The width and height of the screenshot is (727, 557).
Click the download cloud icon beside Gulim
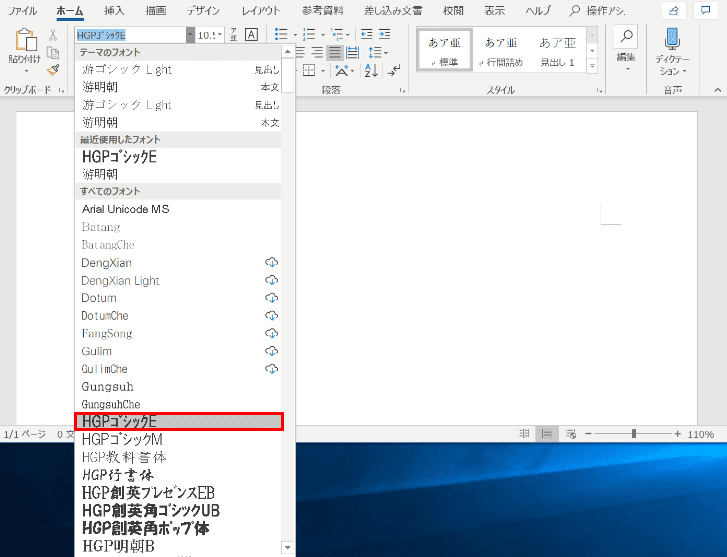pyautogui.click(x=271, y=351)
